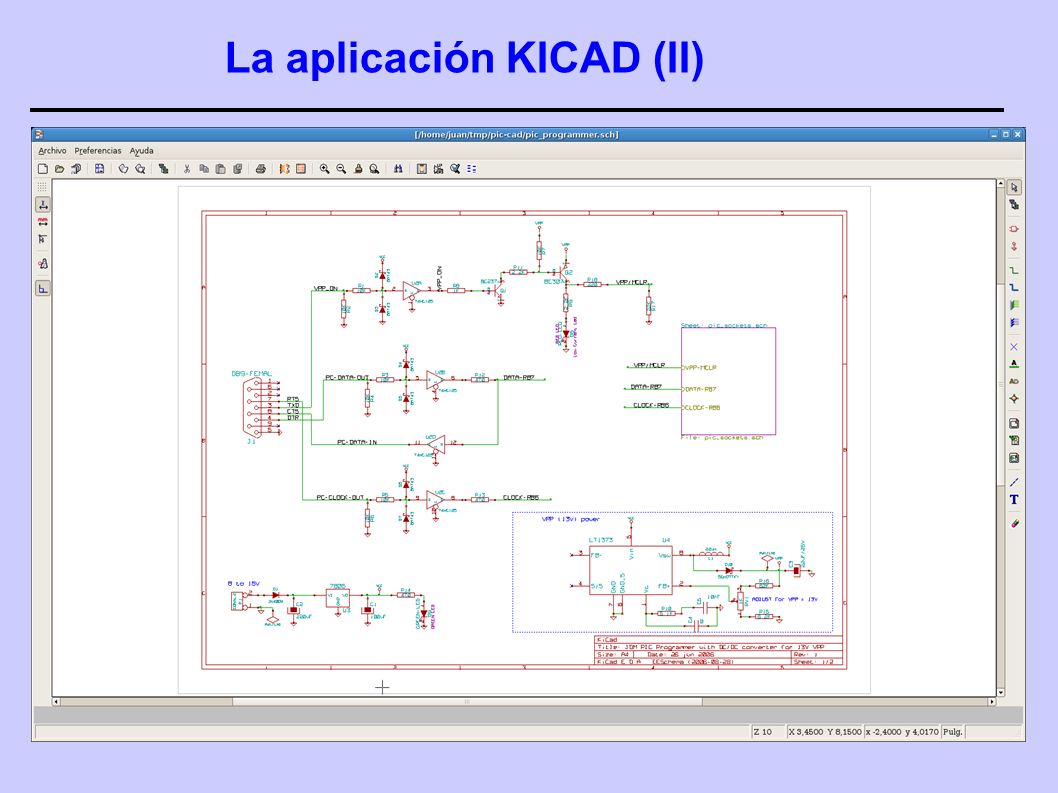Open hierarchy navigator in top toolbar
Viewport: 1058px width, 793px height.
163,169
